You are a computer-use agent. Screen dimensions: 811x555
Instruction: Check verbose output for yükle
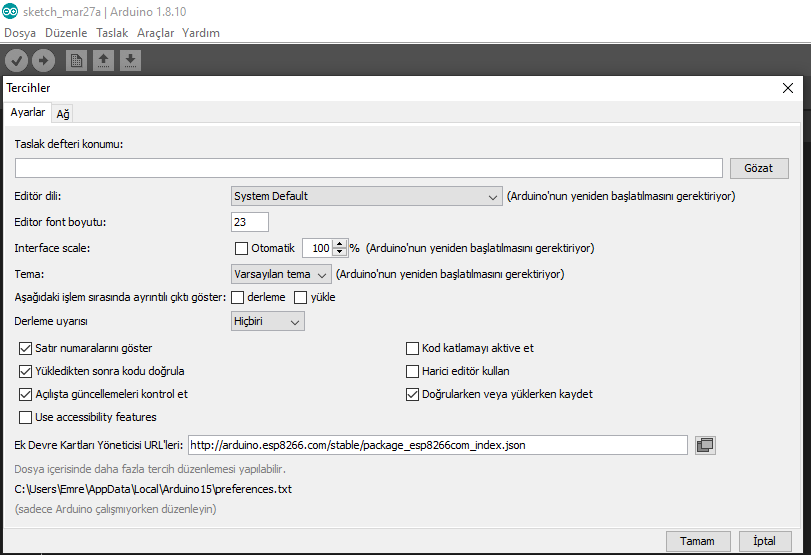click(x=301, y=297)
